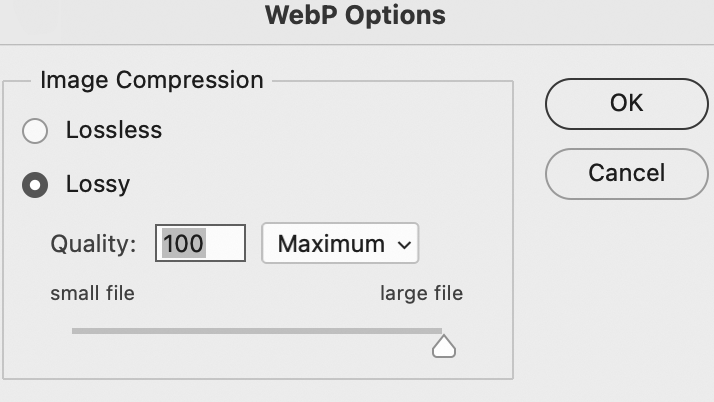Confirm settings with the OK button
Screen dimensions: 714x402
pos(626,103)
